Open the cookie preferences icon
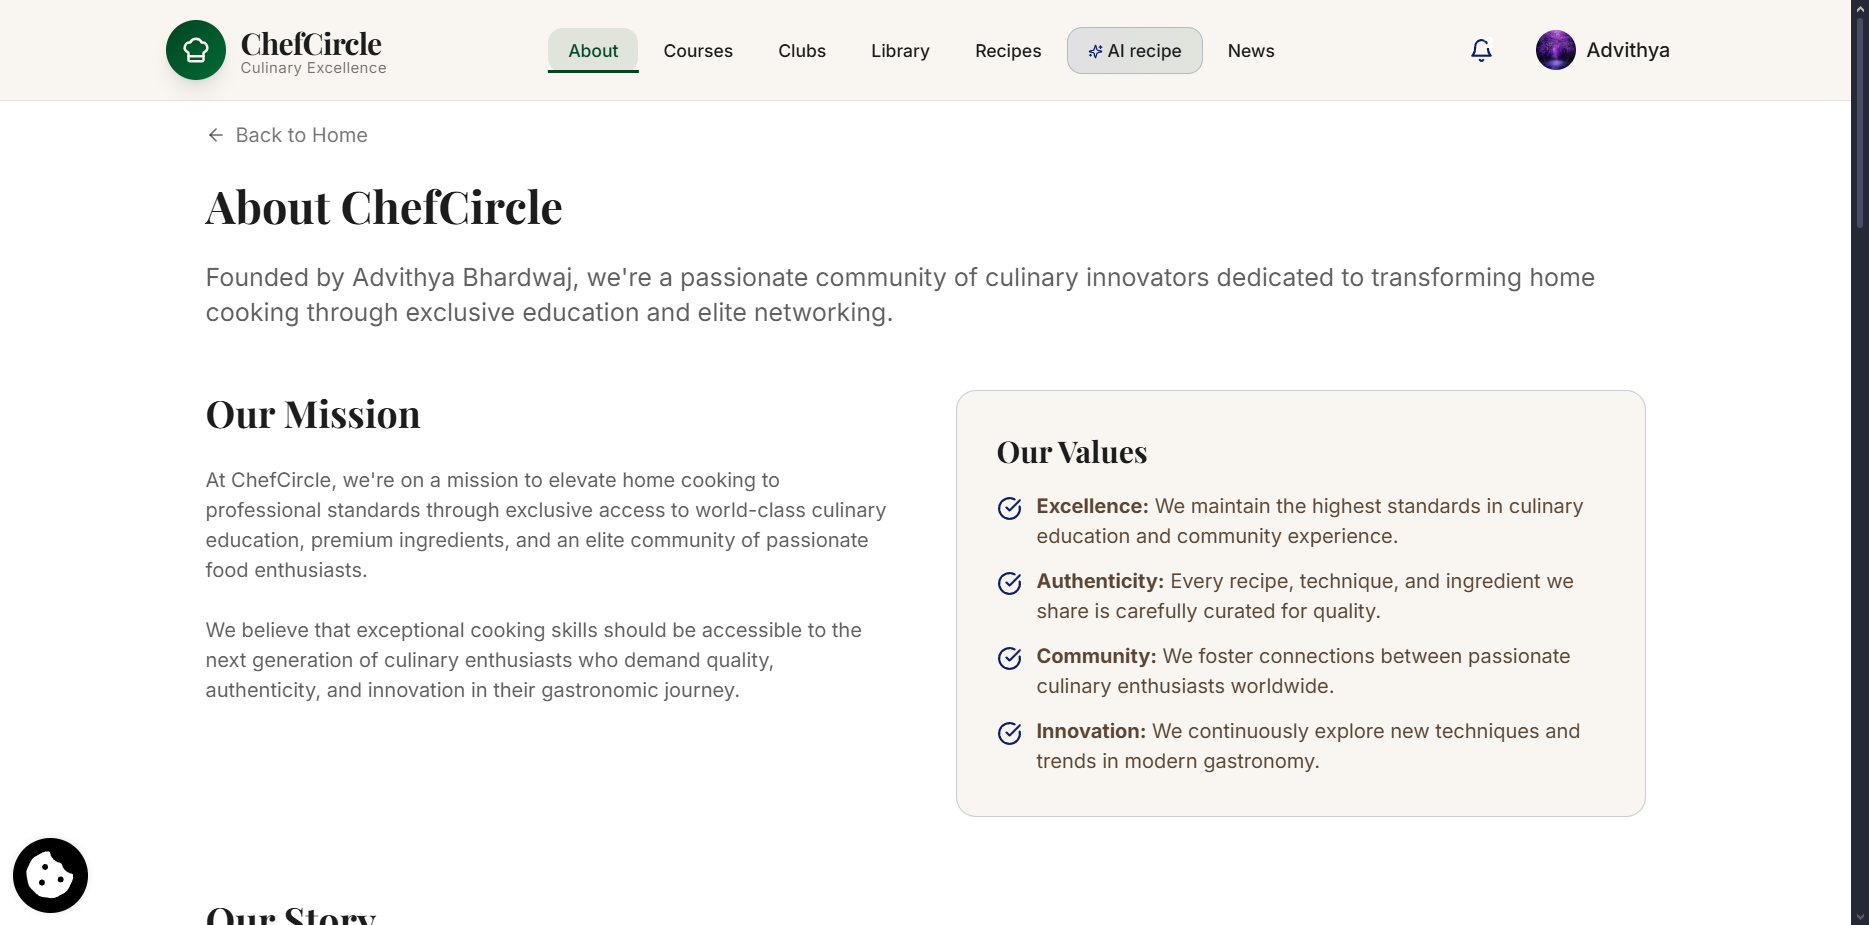The height and width of the screenshot is (925, 1869). (50, 875)
